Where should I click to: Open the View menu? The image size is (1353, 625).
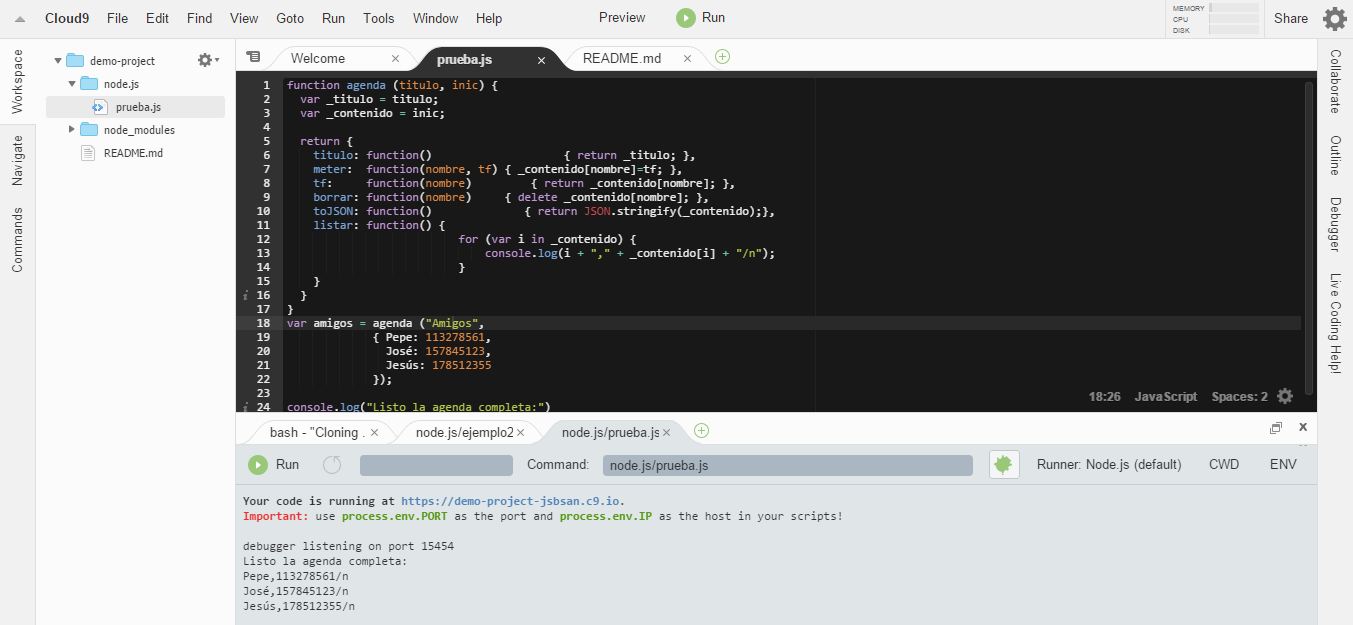click(x=244, y=18)
